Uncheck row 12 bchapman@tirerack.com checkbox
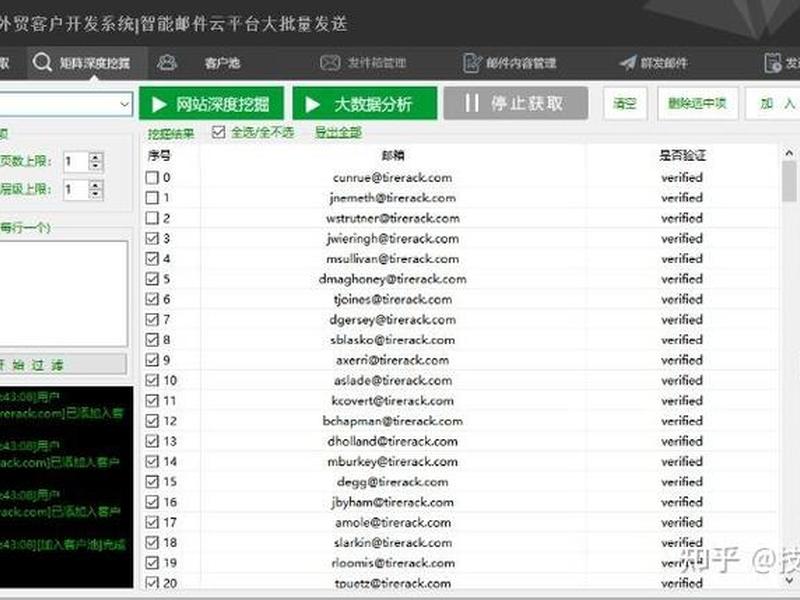This screenshot has height=600, width=800. click(x=152, y=421)
